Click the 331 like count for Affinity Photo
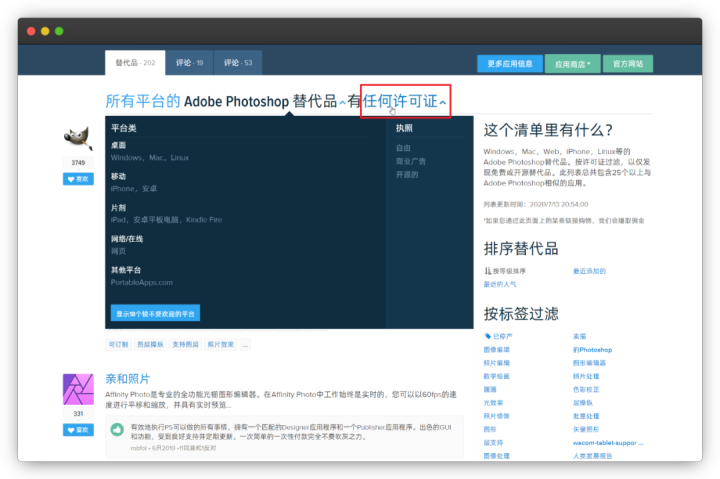 (x=78, y=414)
